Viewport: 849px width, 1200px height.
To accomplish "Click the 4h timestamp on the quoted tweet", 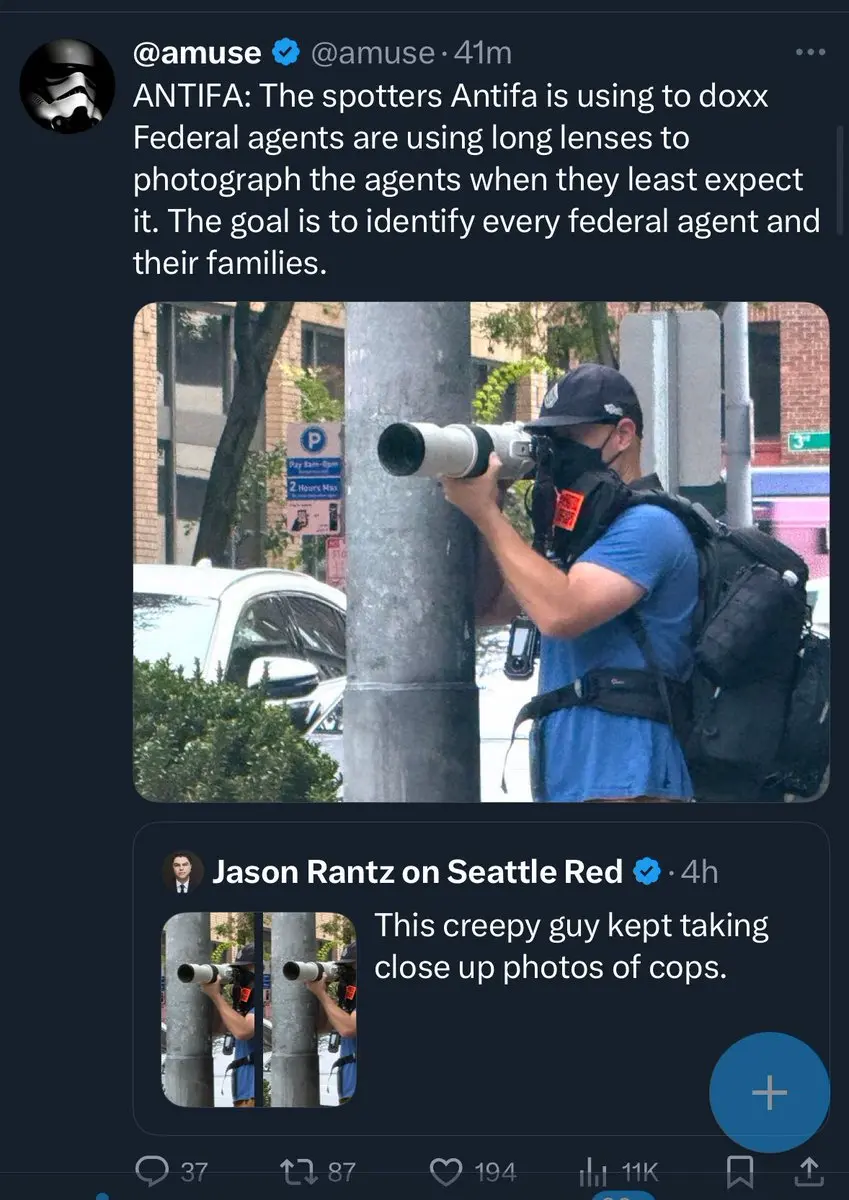I will pos(699,873).
